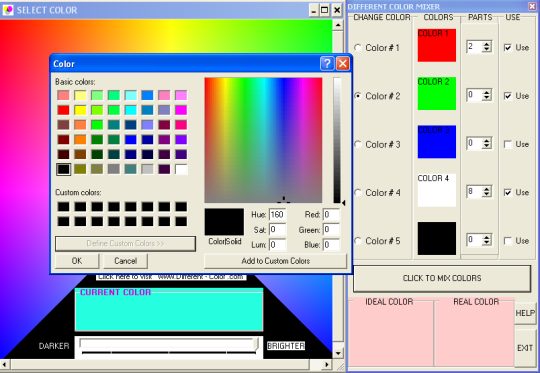Click inside the rainbow color spectrum field
Screen dimensions: 540x373
(x=263, y=140)
